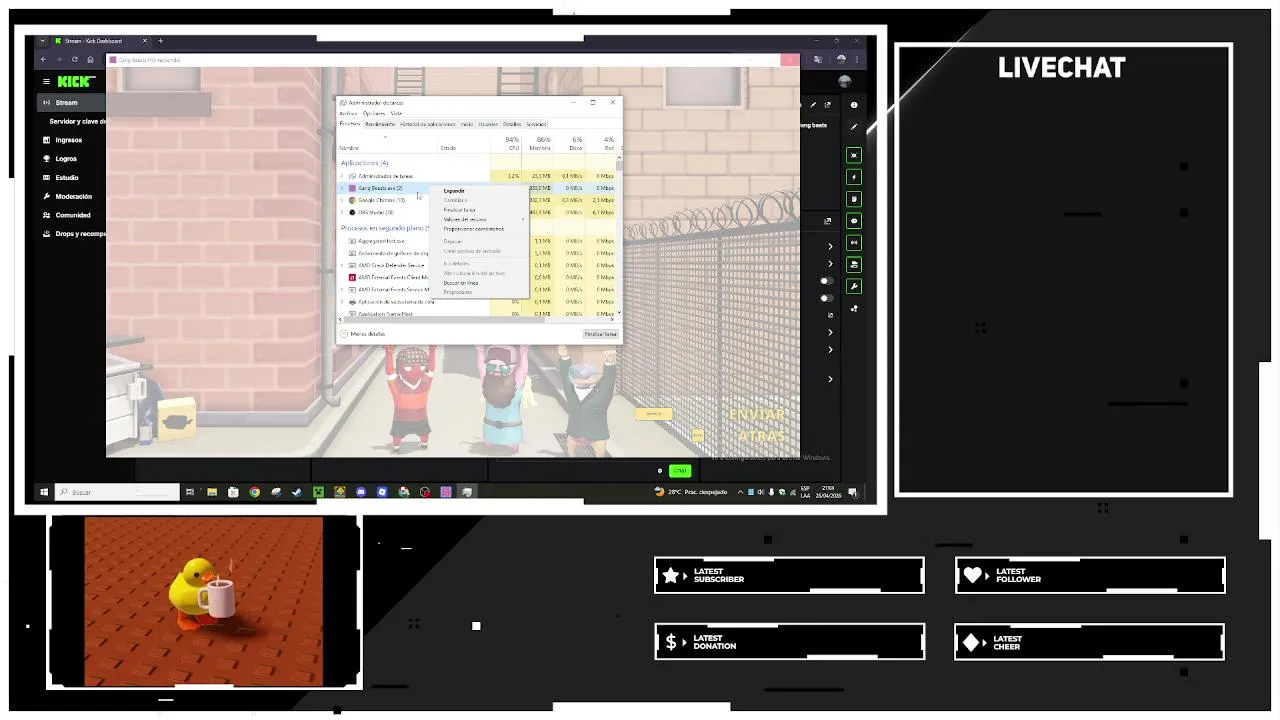Switch to the Usuarios tab
This screenshot has height=720, width=1280.
[x=488, y=124]
